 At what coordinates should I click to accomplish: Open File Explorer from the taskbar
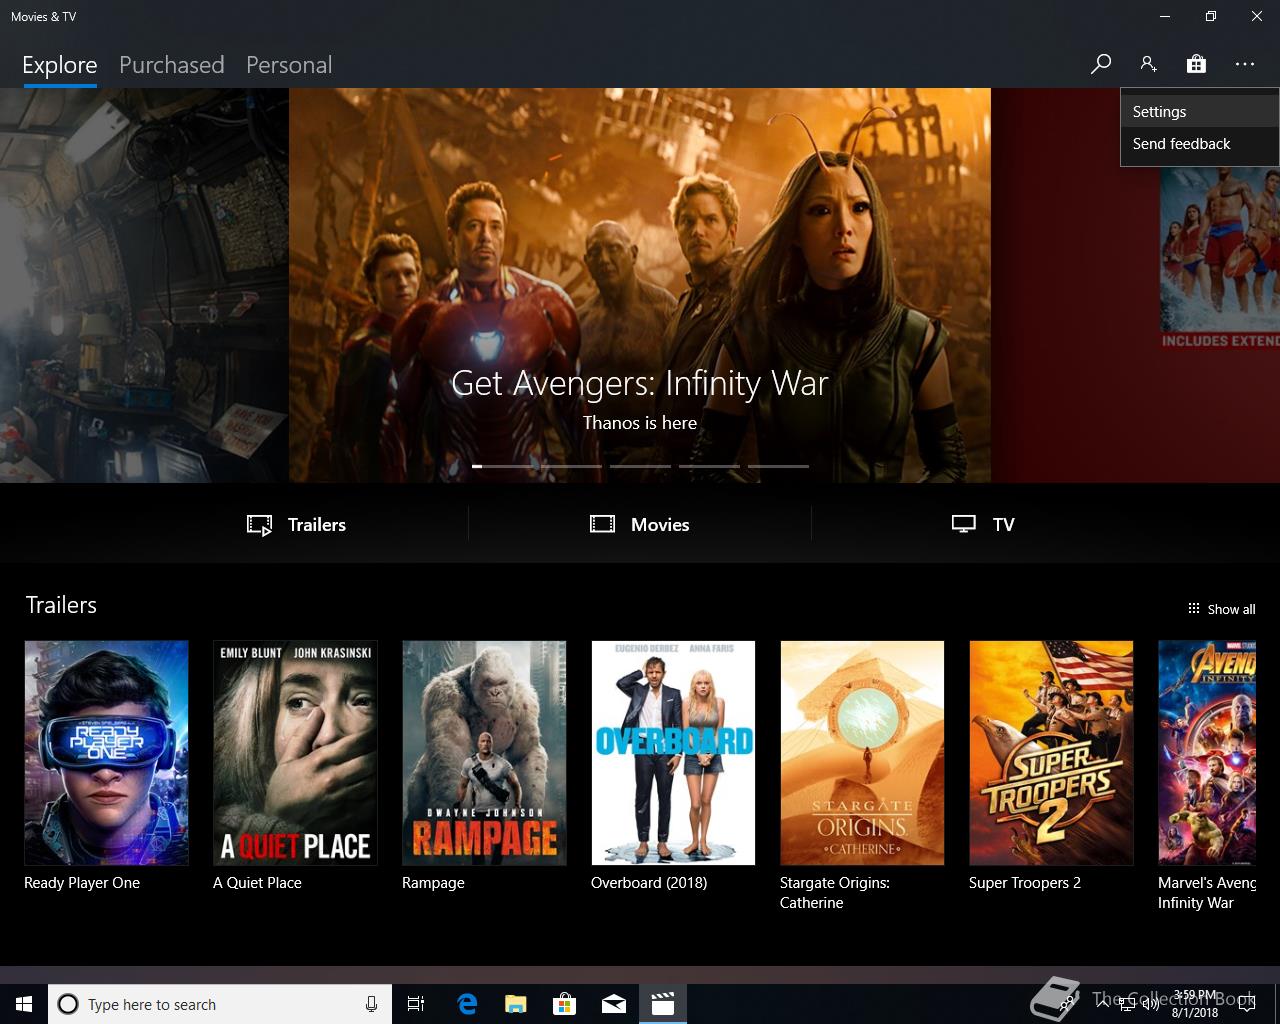516,1004
